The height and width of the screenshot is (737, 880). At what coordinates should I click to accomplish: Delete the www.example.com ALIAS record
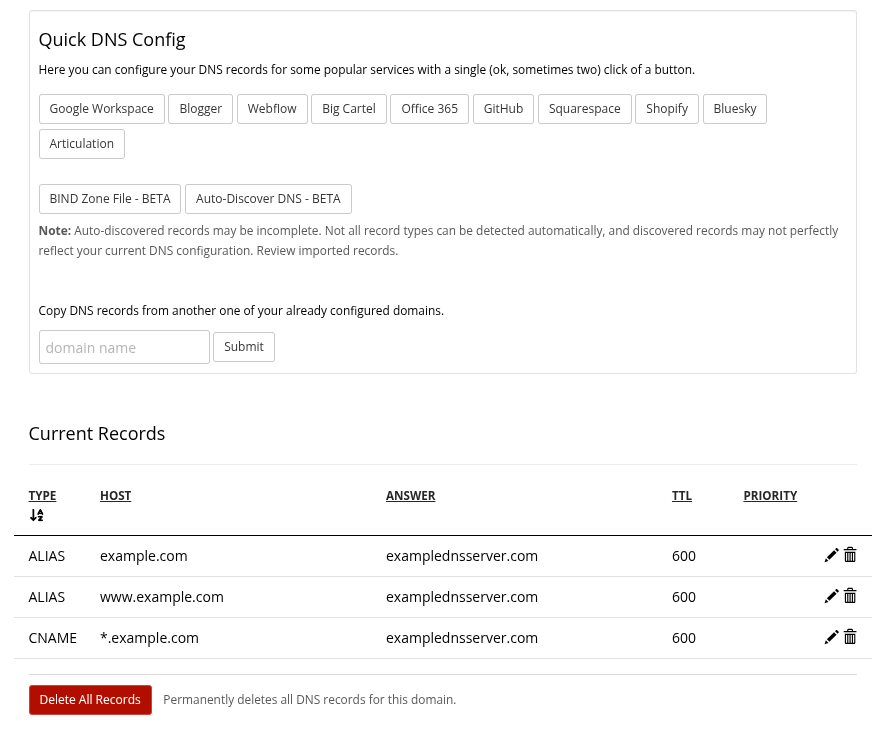850,596
